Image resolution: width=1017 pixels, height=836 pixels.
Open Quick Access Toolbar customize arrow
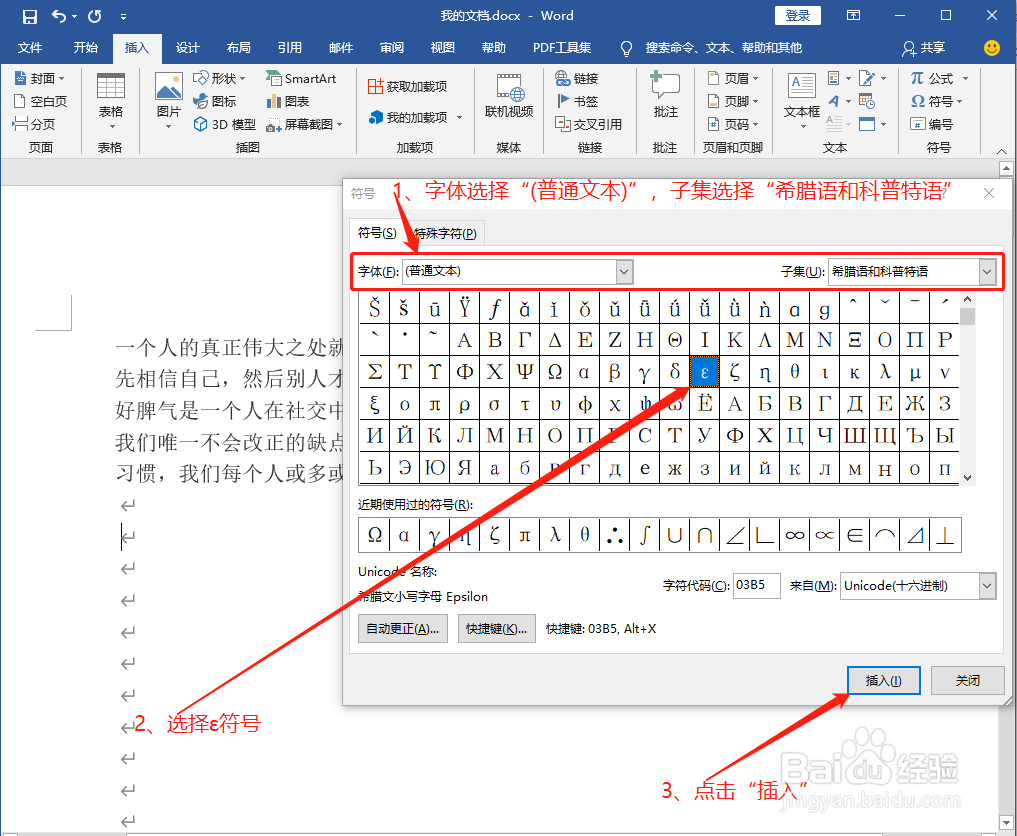click(x=123, y=17)
